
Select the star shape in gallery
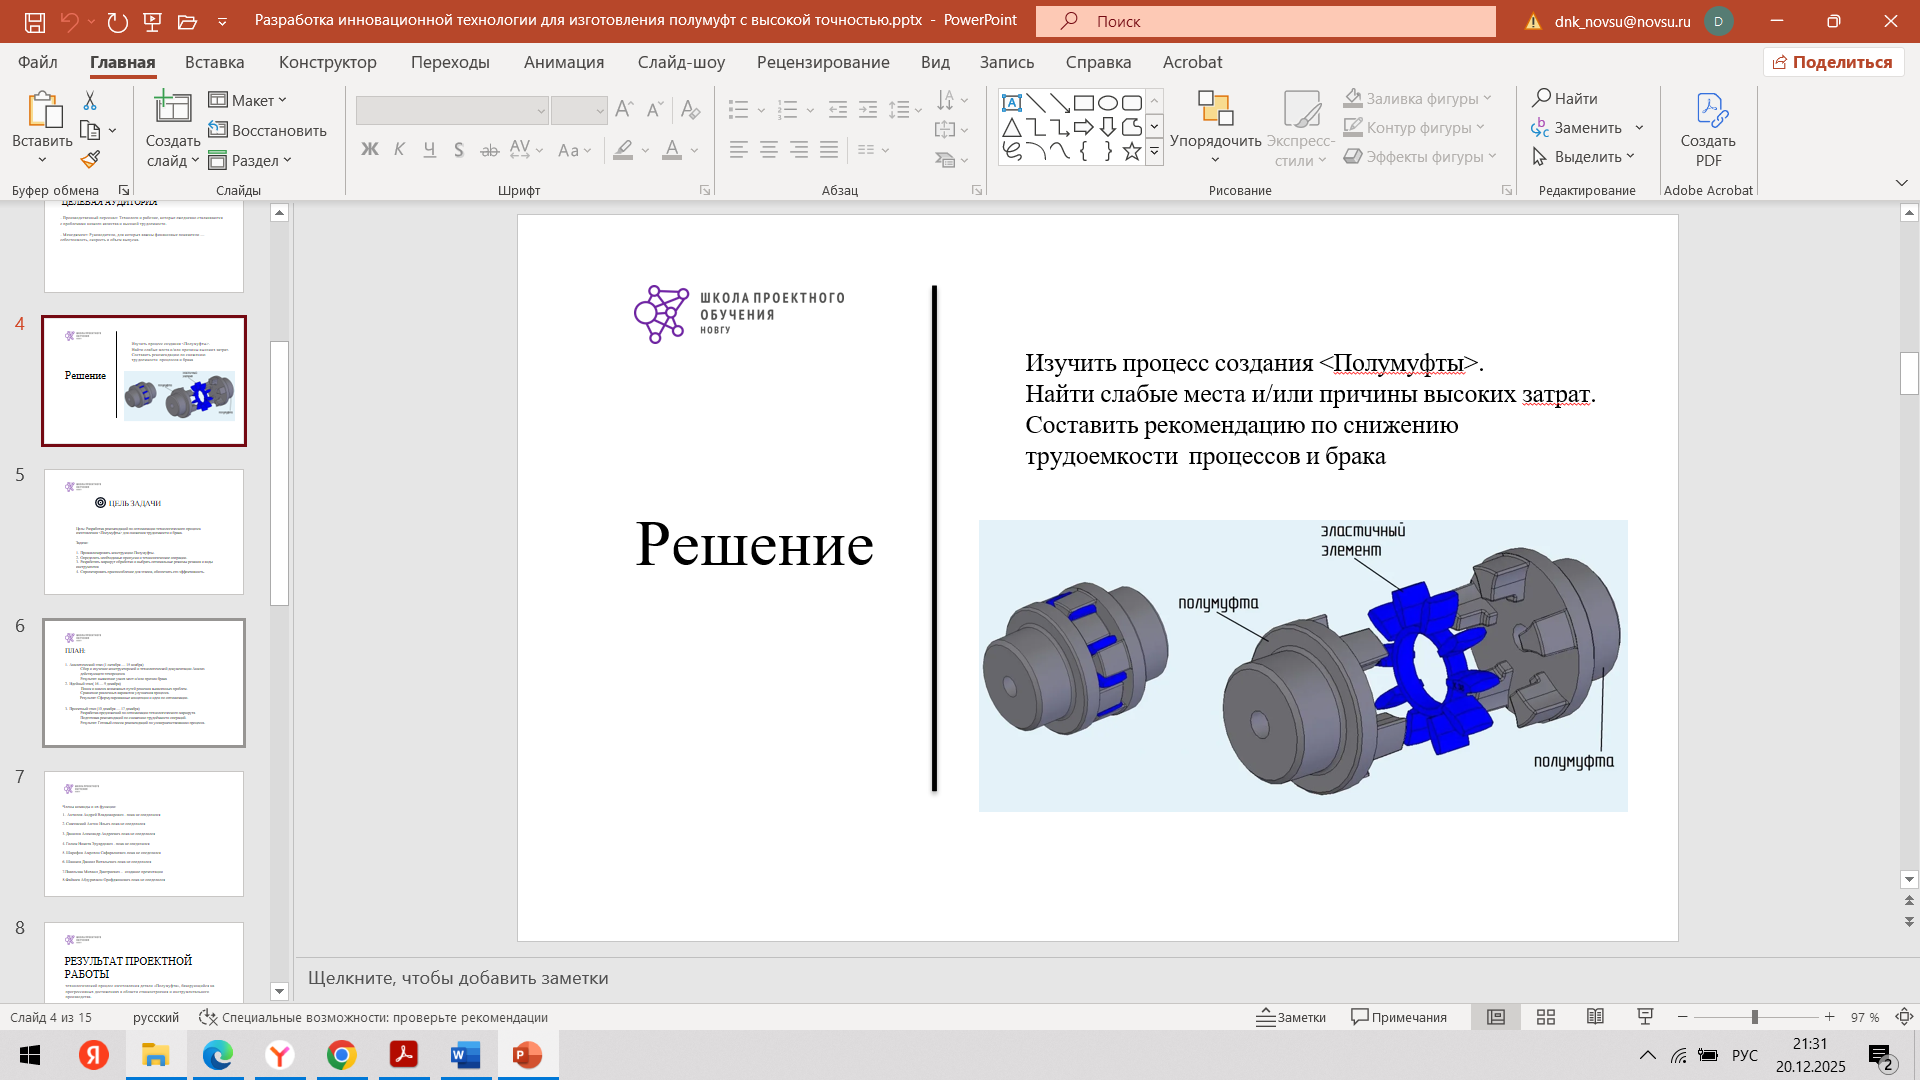1131,152
